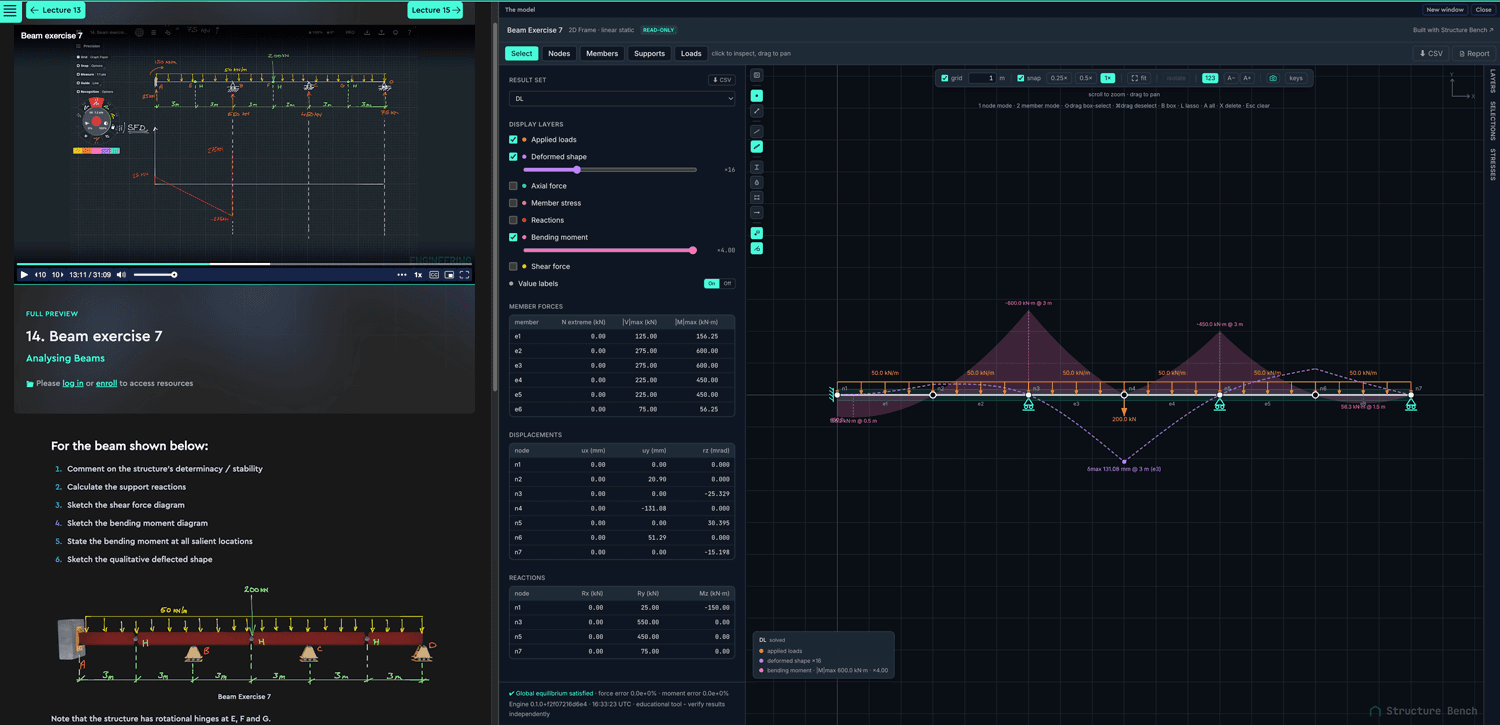This screenshot has height=725, width=1500.
Task: Select the I-beam section tool icon
Action: click(757, 167)
